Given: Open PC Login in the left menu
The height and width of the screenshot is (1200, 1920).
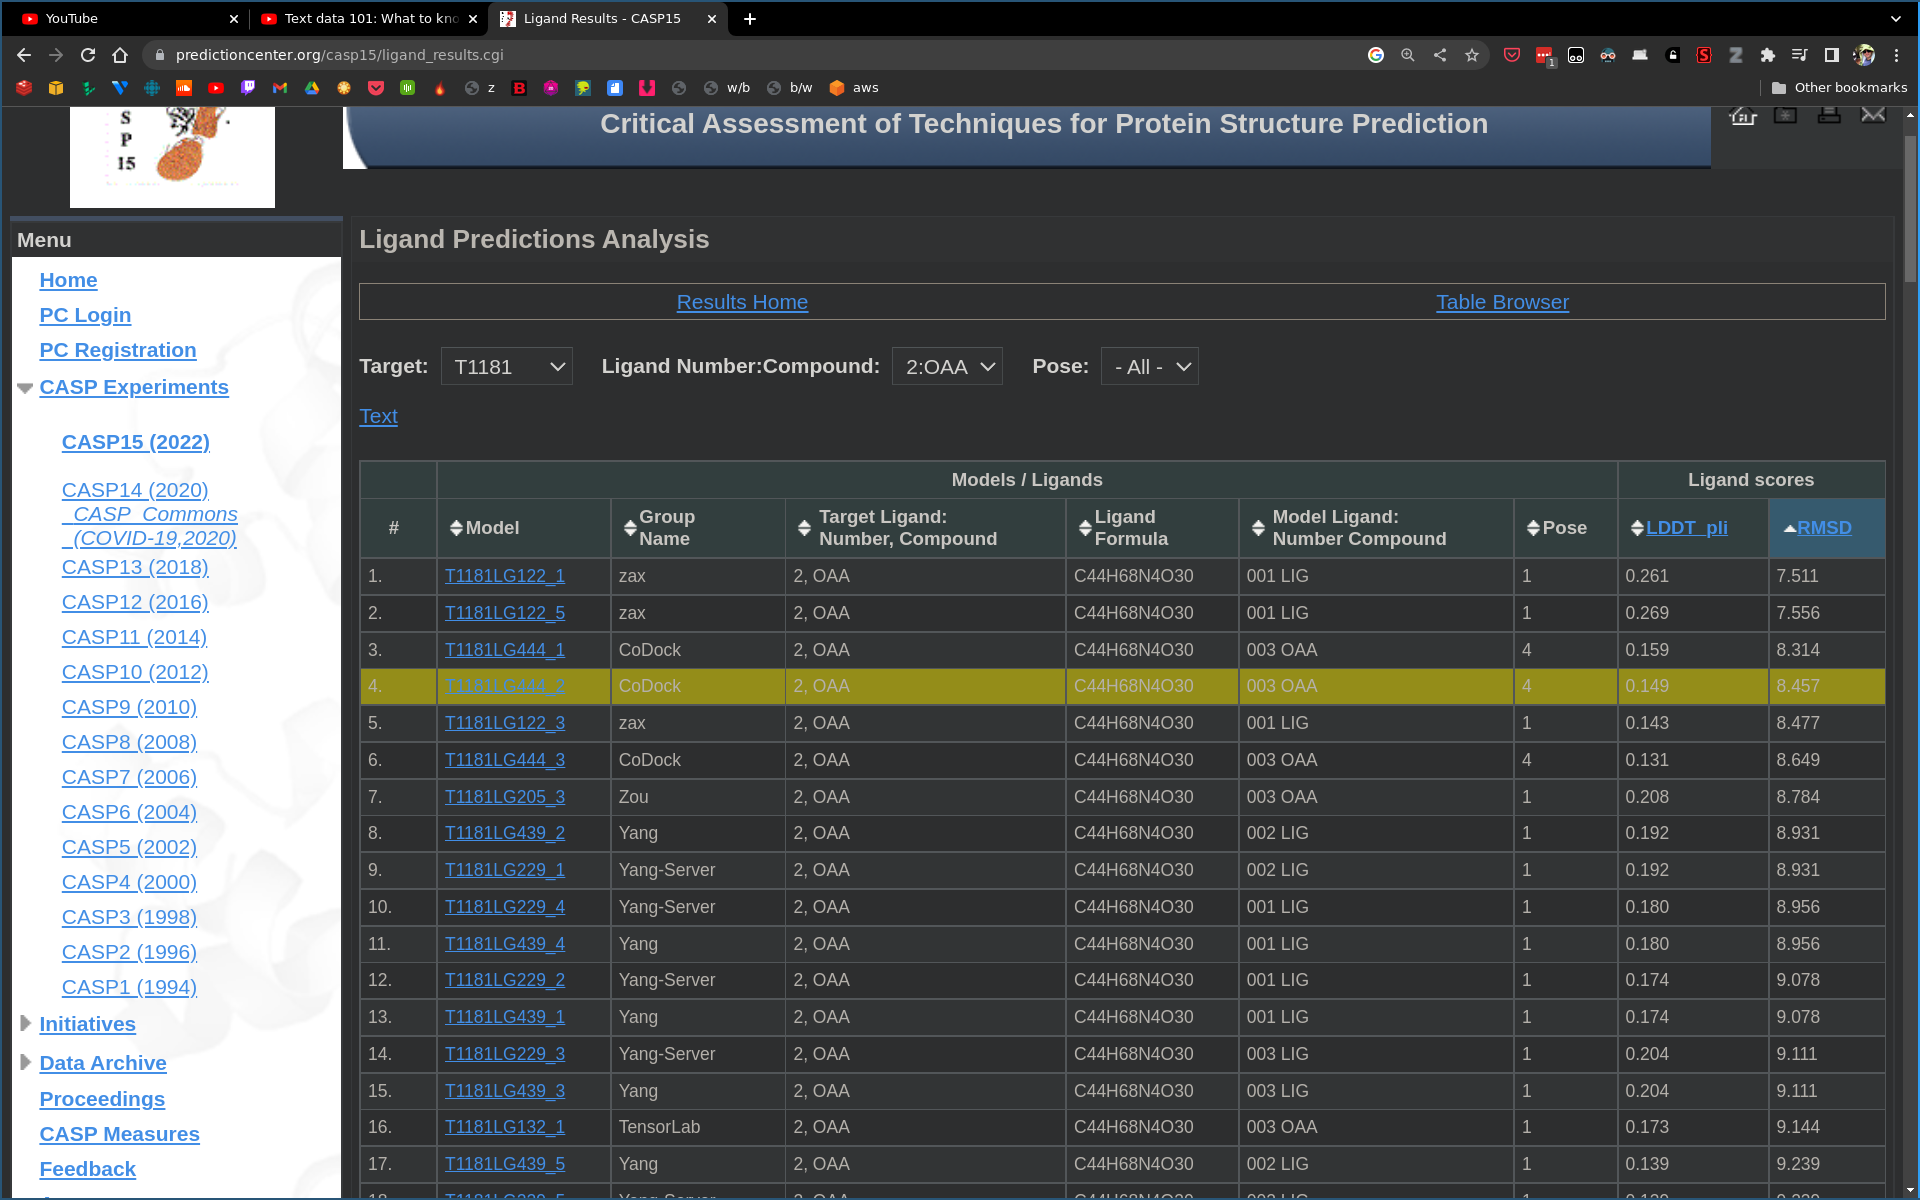Looking at the screenshot, I should pos(85,316).
